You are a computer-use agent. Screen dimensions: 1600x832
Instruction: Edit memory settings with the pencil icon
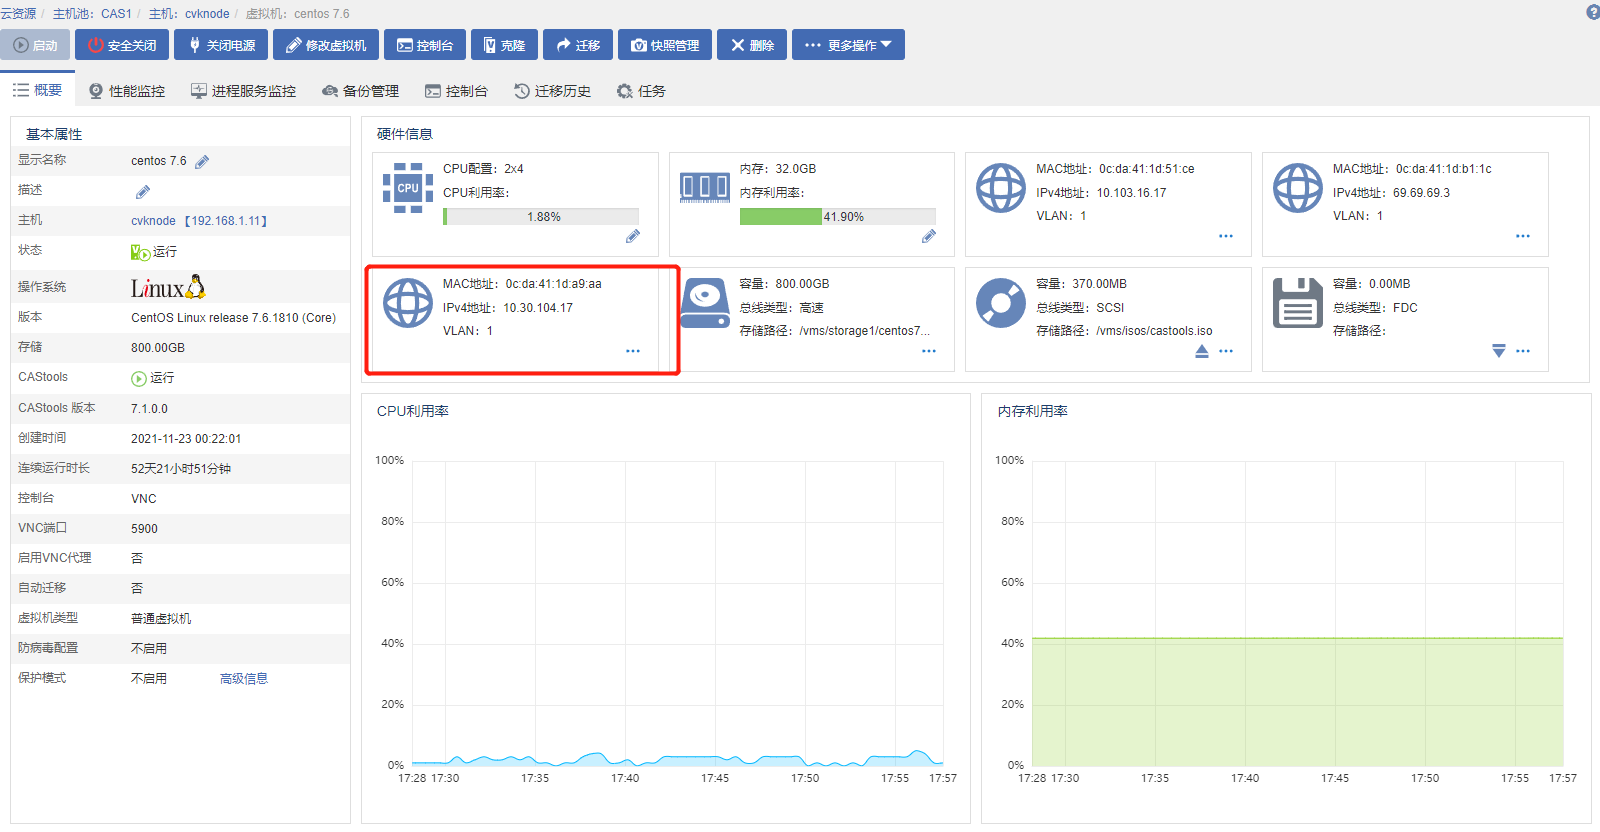point(929,236)
